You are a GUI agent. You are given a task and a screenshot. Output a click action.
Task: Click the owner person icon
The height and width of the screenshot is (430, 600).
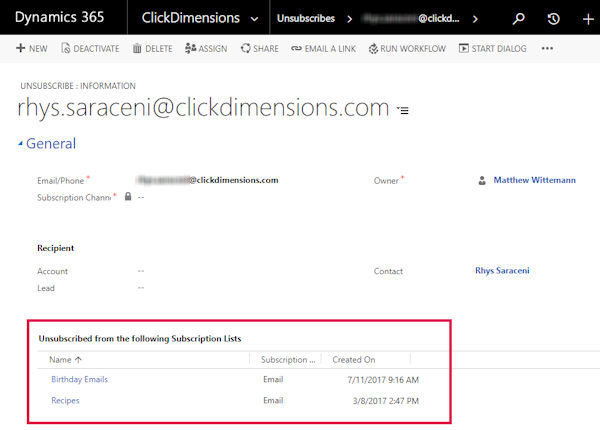pos(482,180)
